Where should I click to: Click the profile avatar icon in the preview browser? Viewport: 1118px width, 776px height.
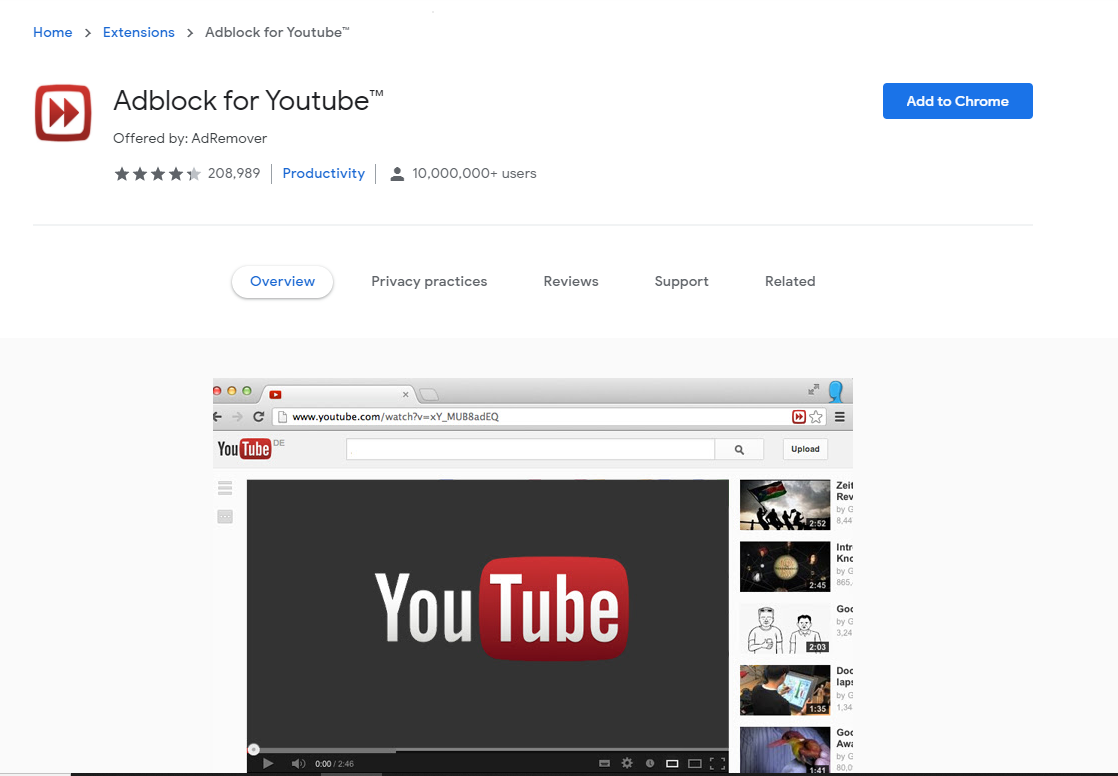pyautogui.click(x=836, y=391)
